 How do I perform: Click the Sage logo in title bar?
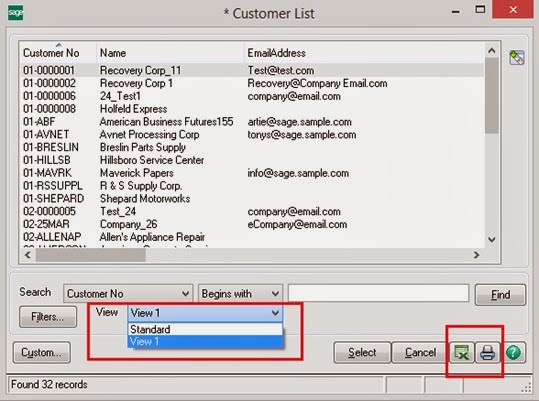[x=15, y=13]
